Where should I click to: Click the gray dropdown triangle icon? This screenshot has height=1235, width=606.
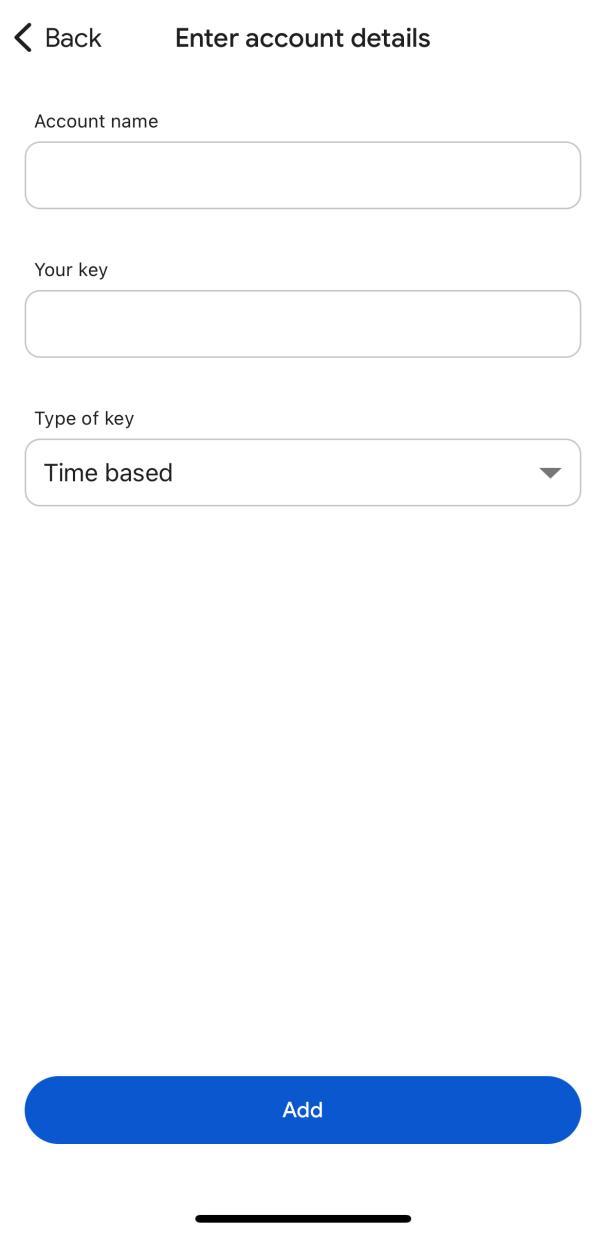550,473
